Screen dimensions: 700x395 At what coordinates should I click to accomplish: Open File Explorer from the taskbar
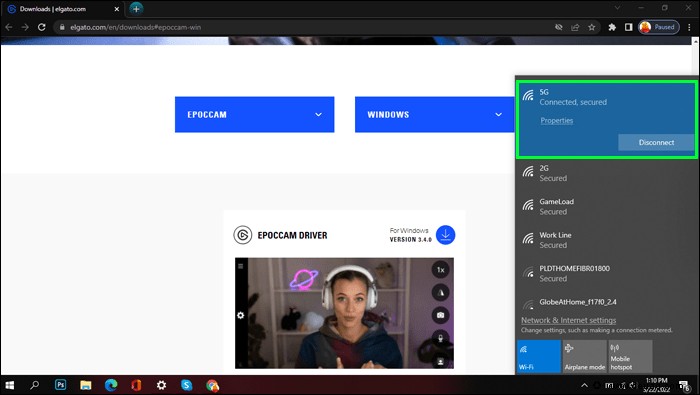pyautogui.click(x=86, y=385)
